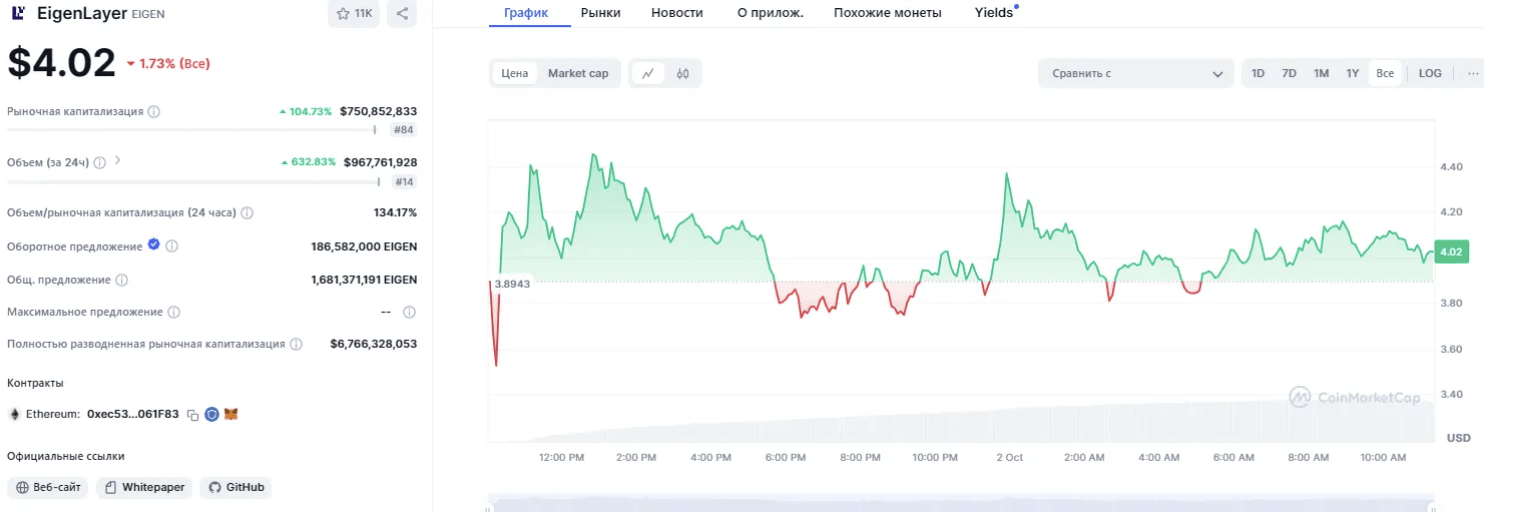Open the chart more options ellipsis
This screenshot has width=1514, height=512.
coord(1473,73)
